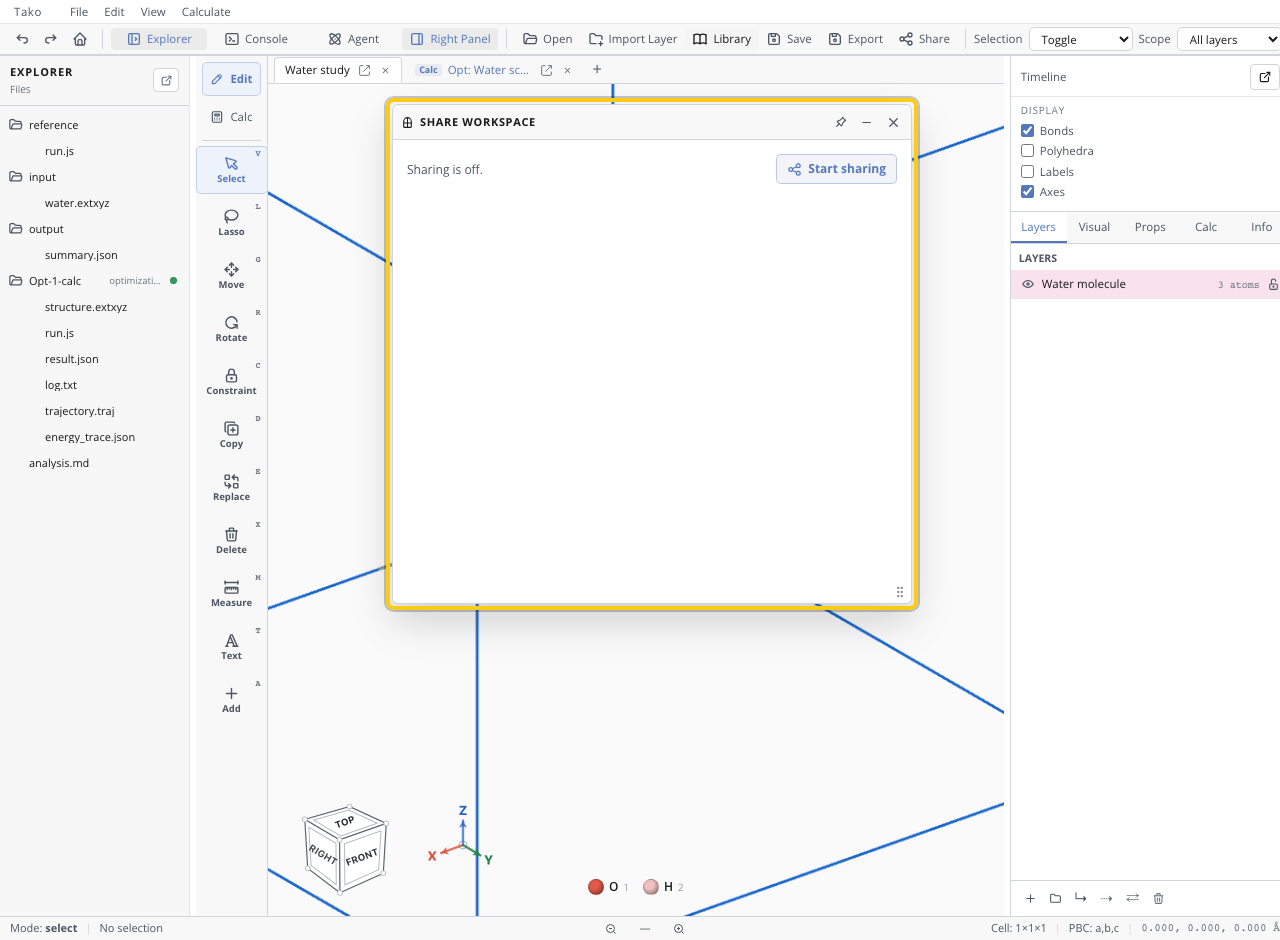This screenshot has width=1280, height=940.
Task: Click the Import Layer button
Action: tap(633, 39)
